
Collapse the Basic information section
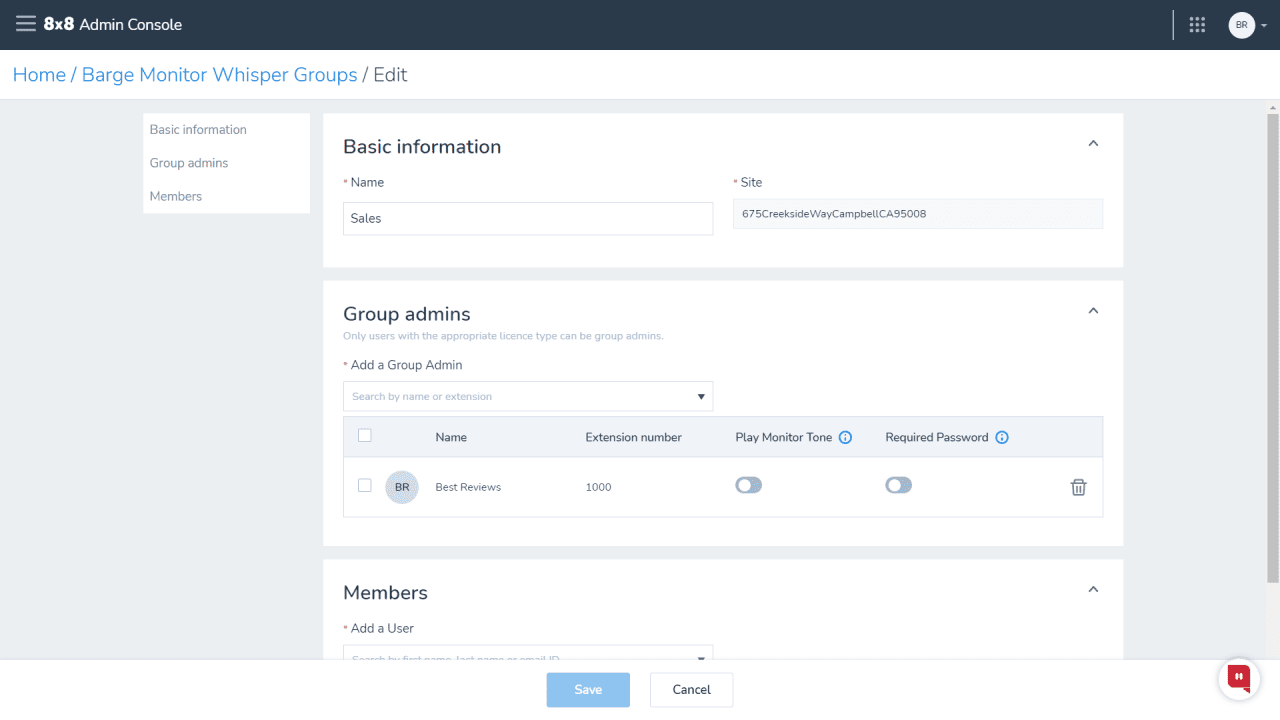pos(1093,143)
